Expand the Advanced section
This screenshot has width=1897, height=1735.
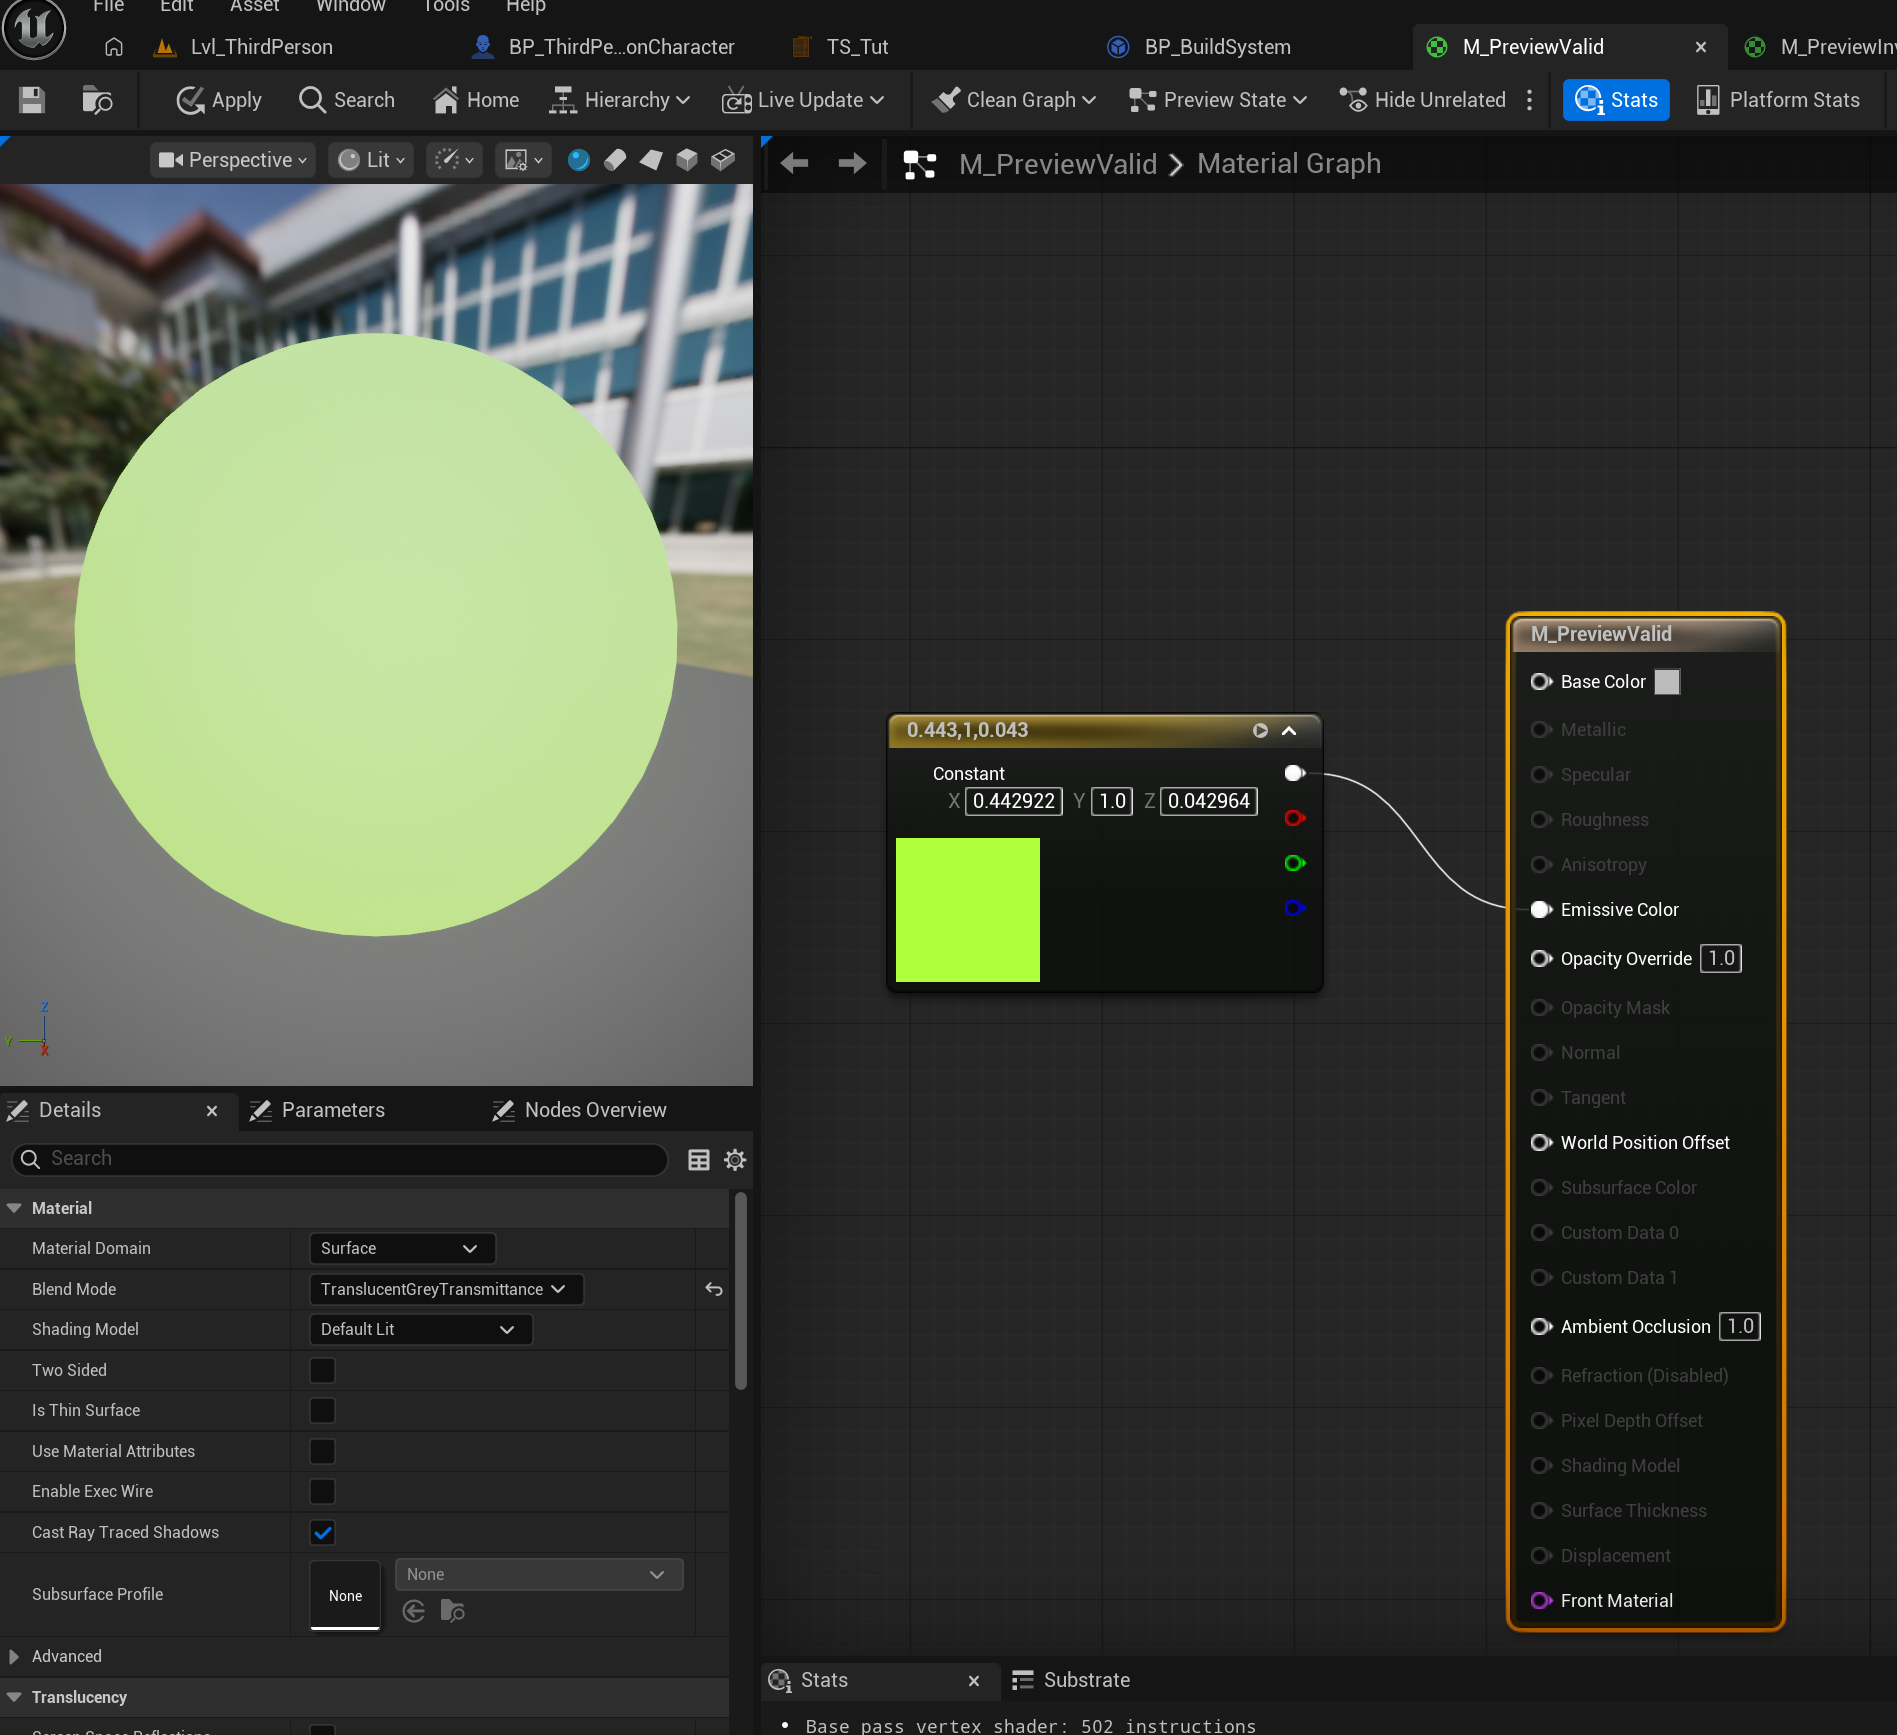pyautogui.click(x=14, y=1656)
